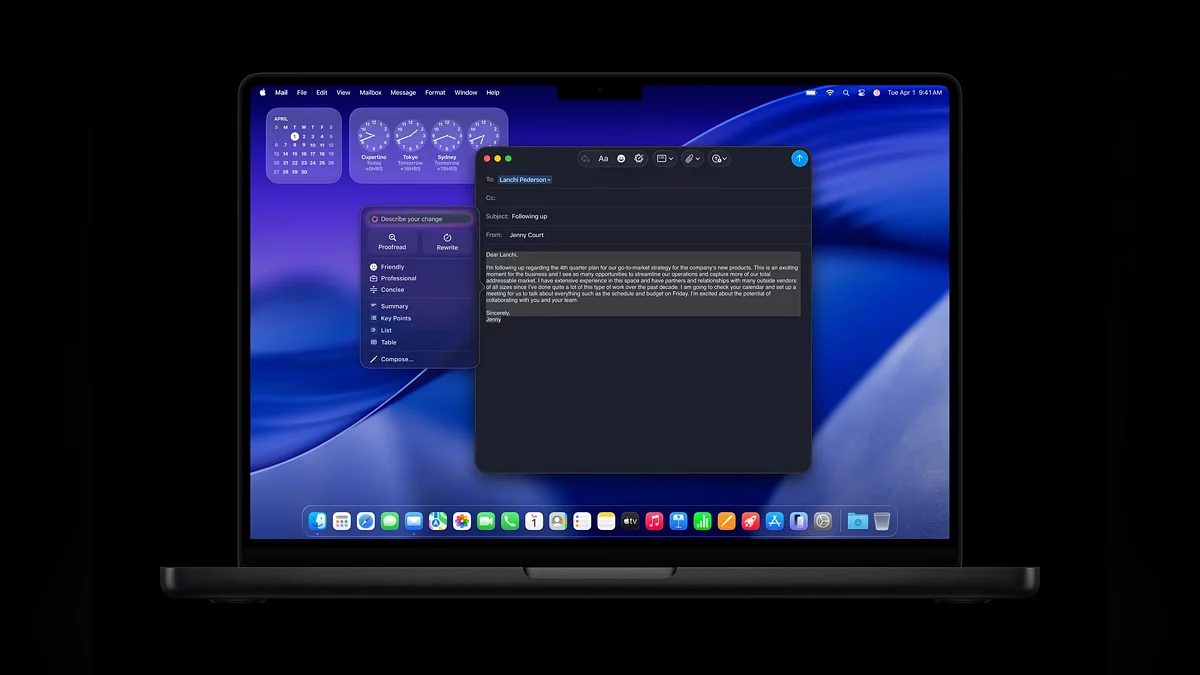Screen dimensions: 1200x675
Task: Choose Rewrite in the Writing Tools panel
Action: point(447,241)
